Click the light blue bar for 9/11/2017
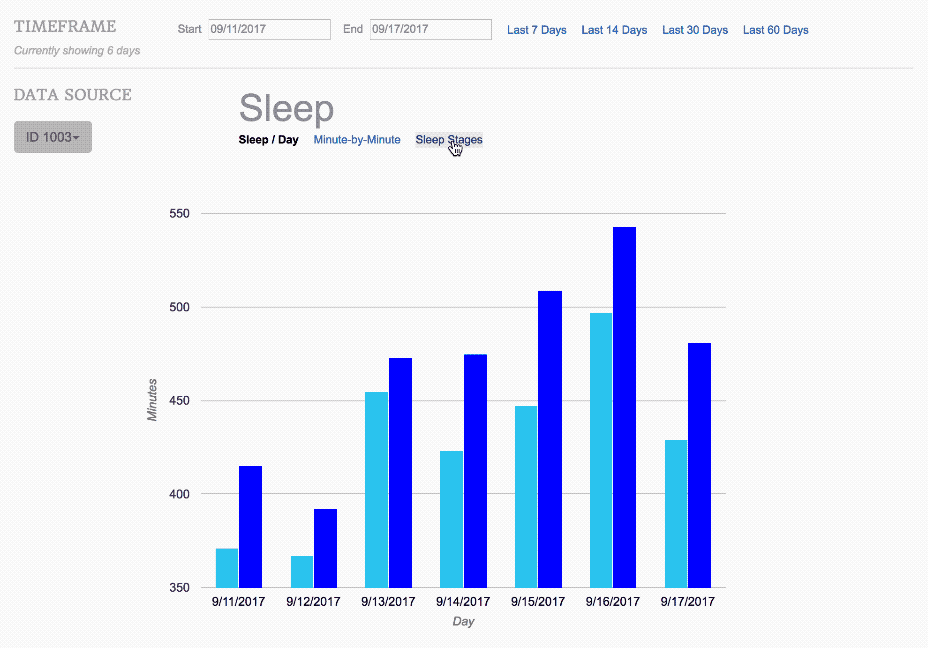Image resolution: width=928 pixels, height=648 pixels. pyautogui.click(x=227, y=568)
